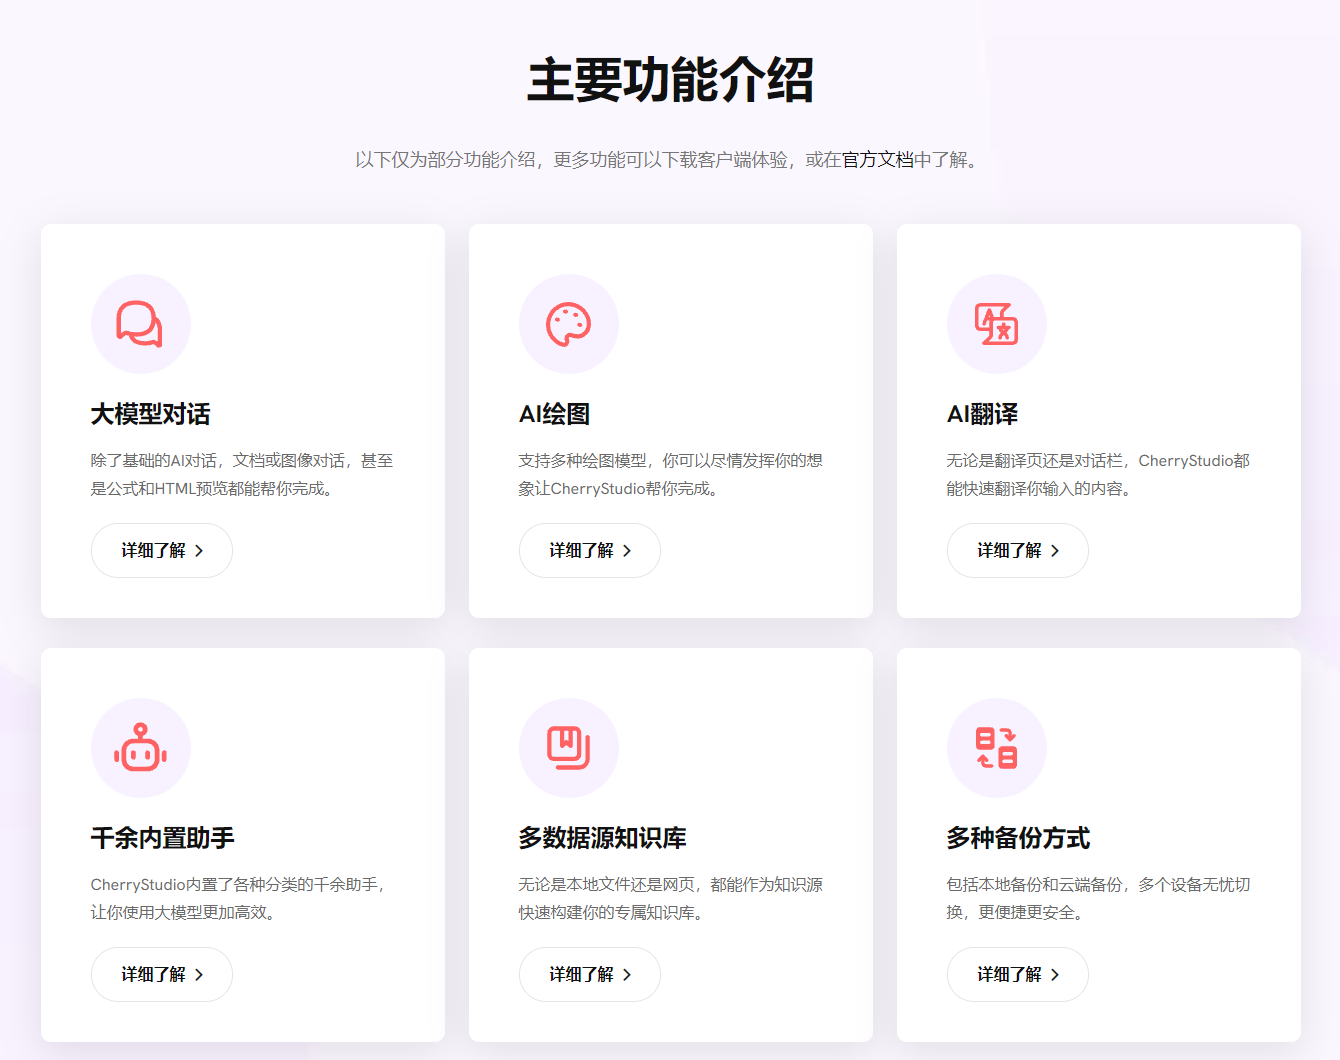Click description text starting 支持多种绘图模型
The height and width of the screenshot is (1060, 1340).
[x=670, y=474]
